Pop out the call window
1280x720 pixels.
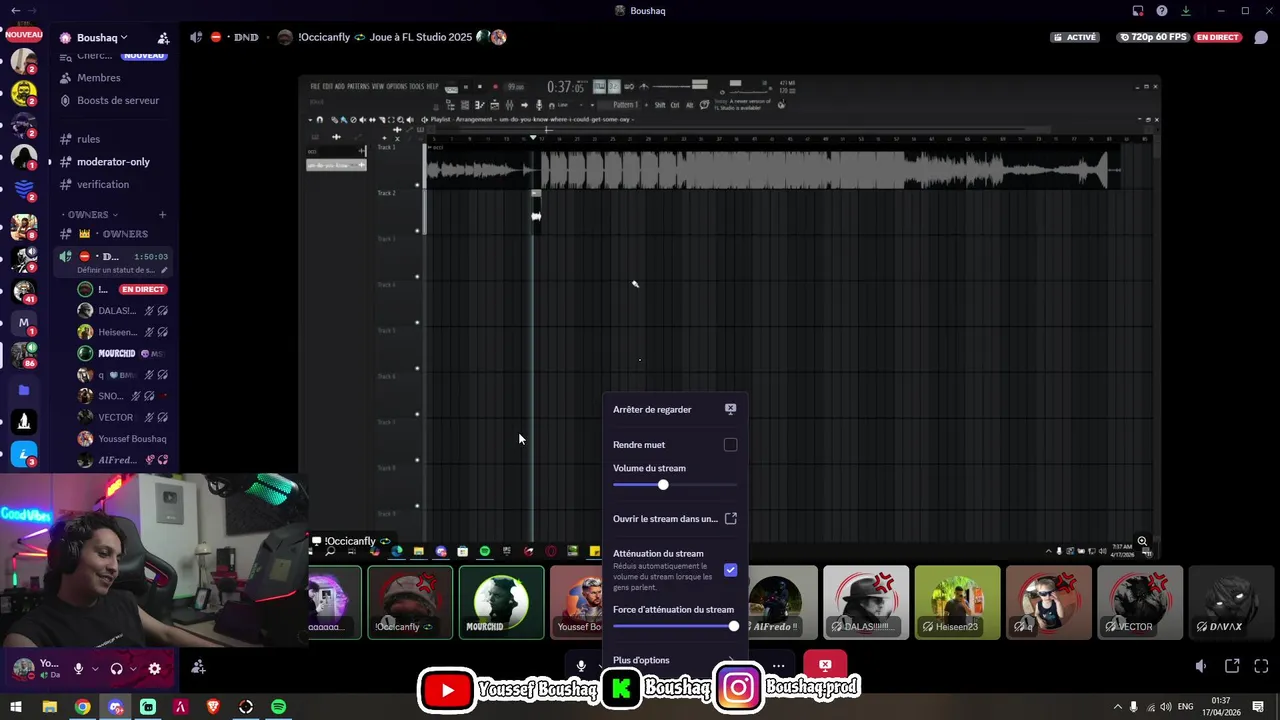[1232, 666]
